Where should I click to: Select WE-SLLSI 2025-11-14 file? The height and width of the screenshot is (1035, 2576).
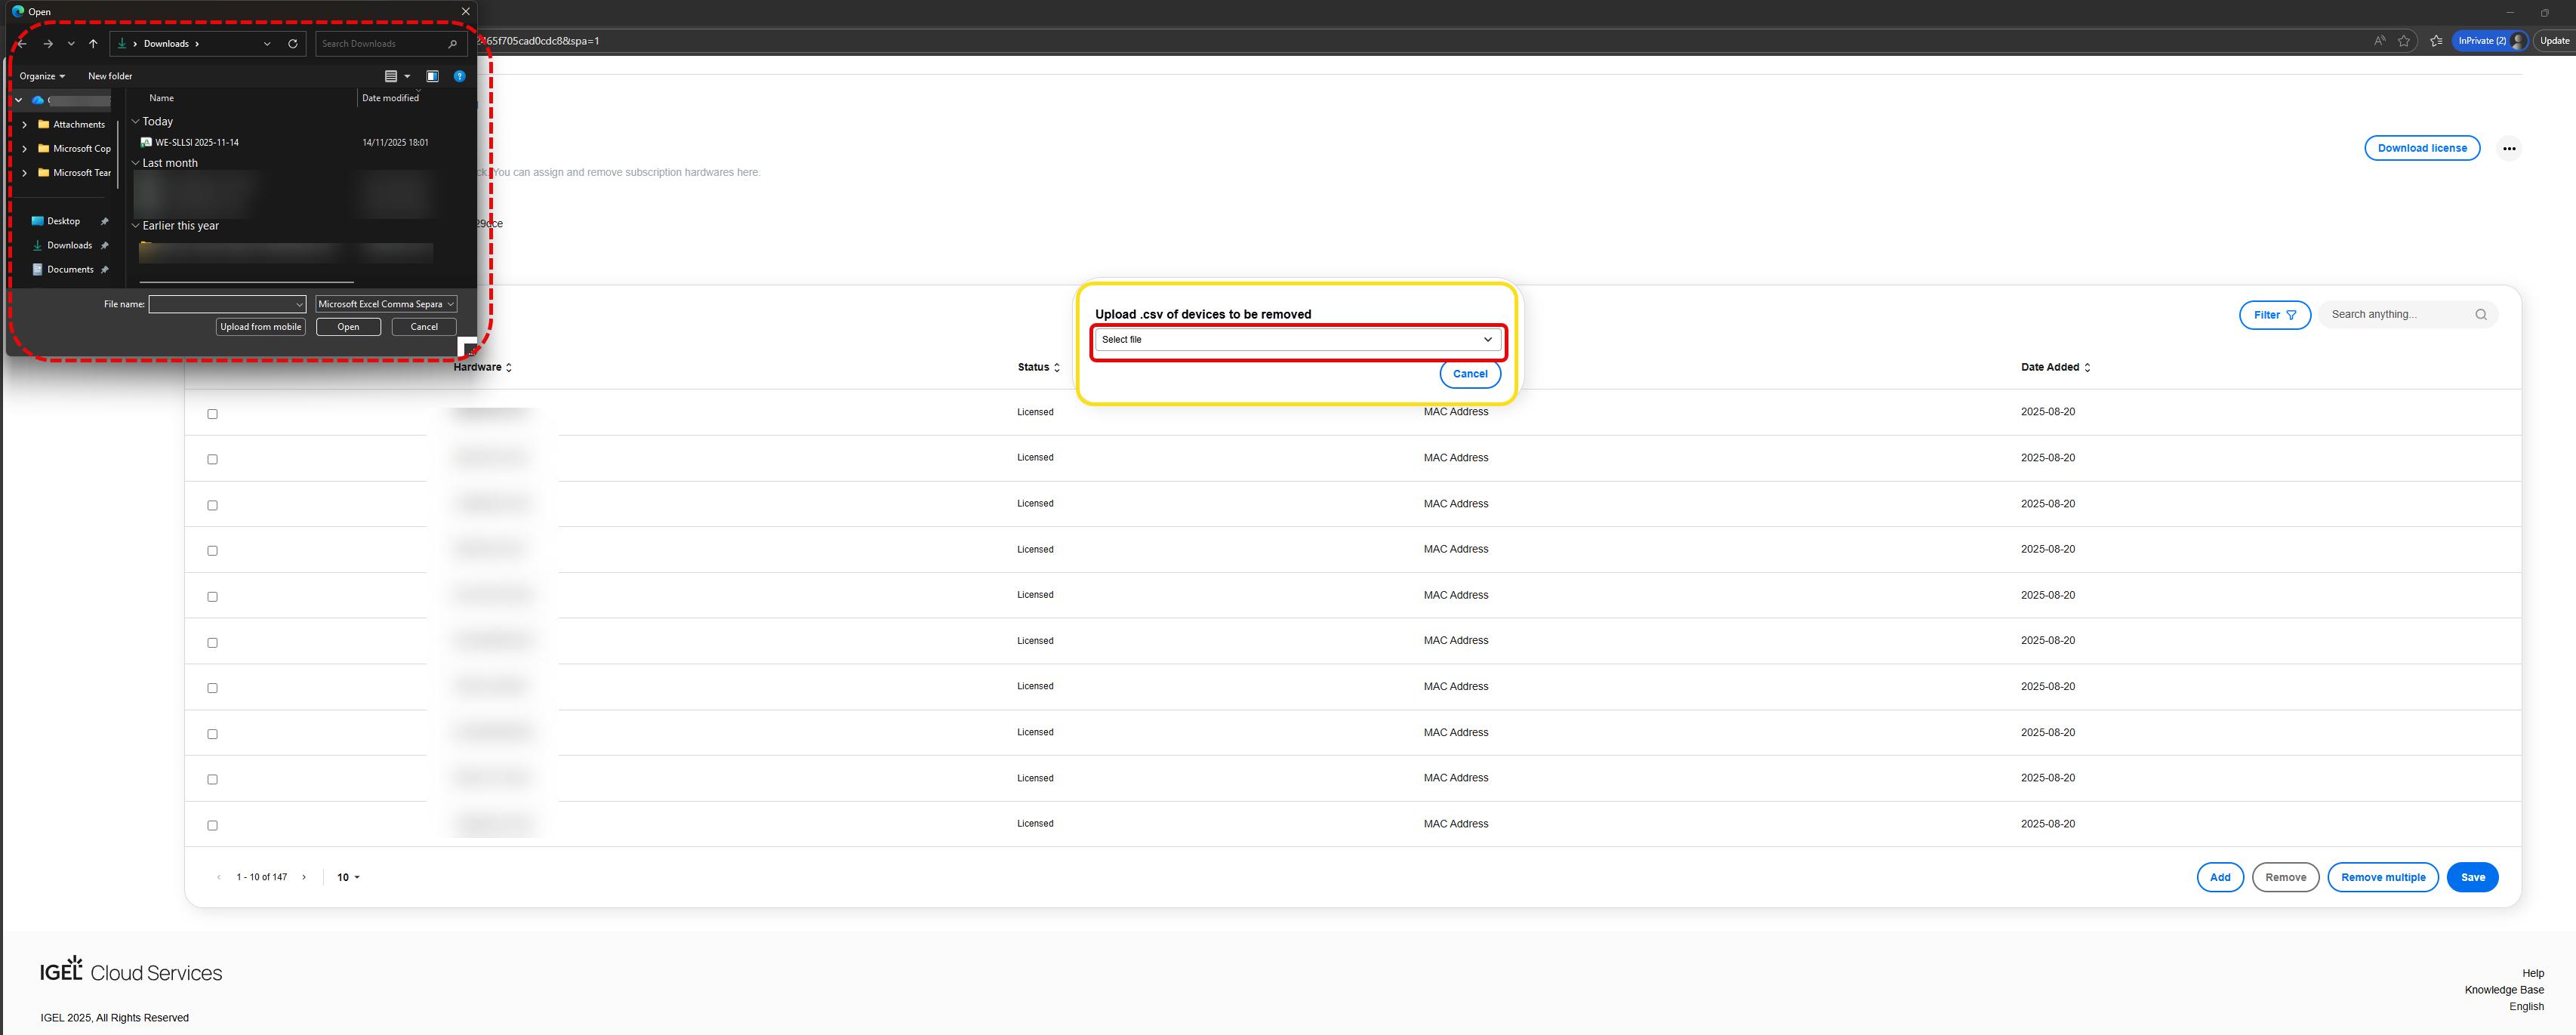[x=197, y=143]
